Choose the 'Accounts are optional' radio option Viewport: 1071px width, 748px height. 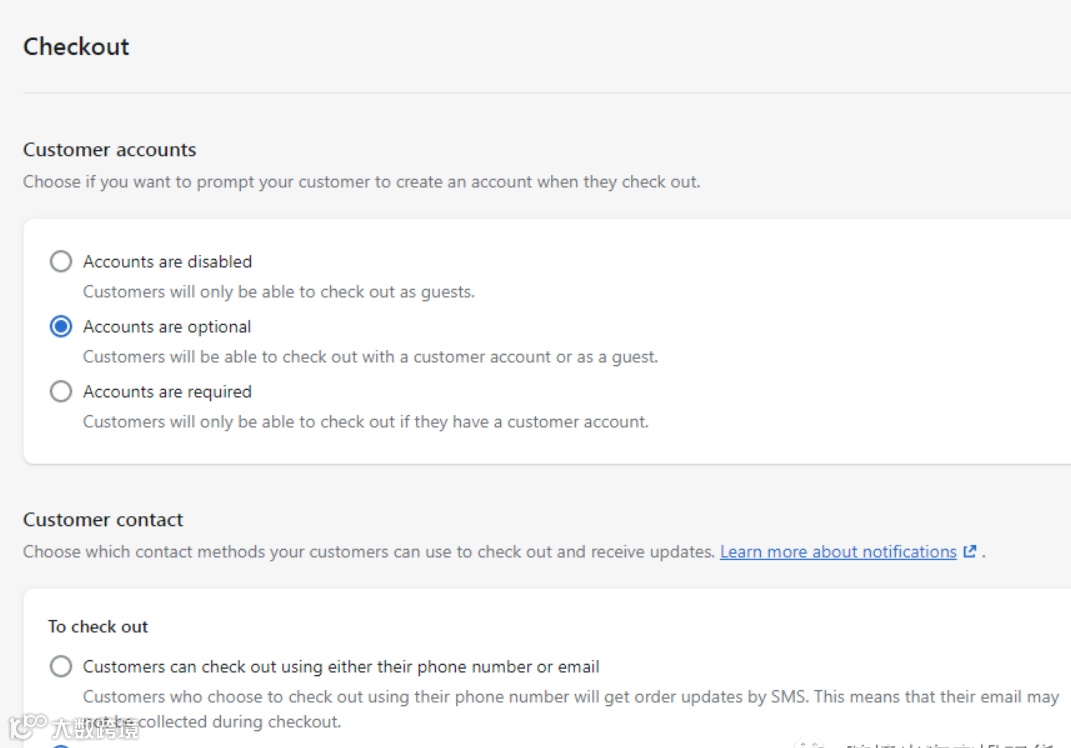click(x=61, y=327)
